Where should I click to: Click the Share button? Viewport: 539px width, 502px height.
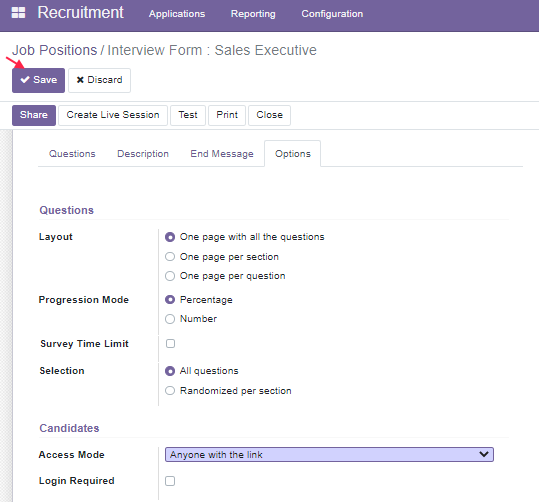34,115
